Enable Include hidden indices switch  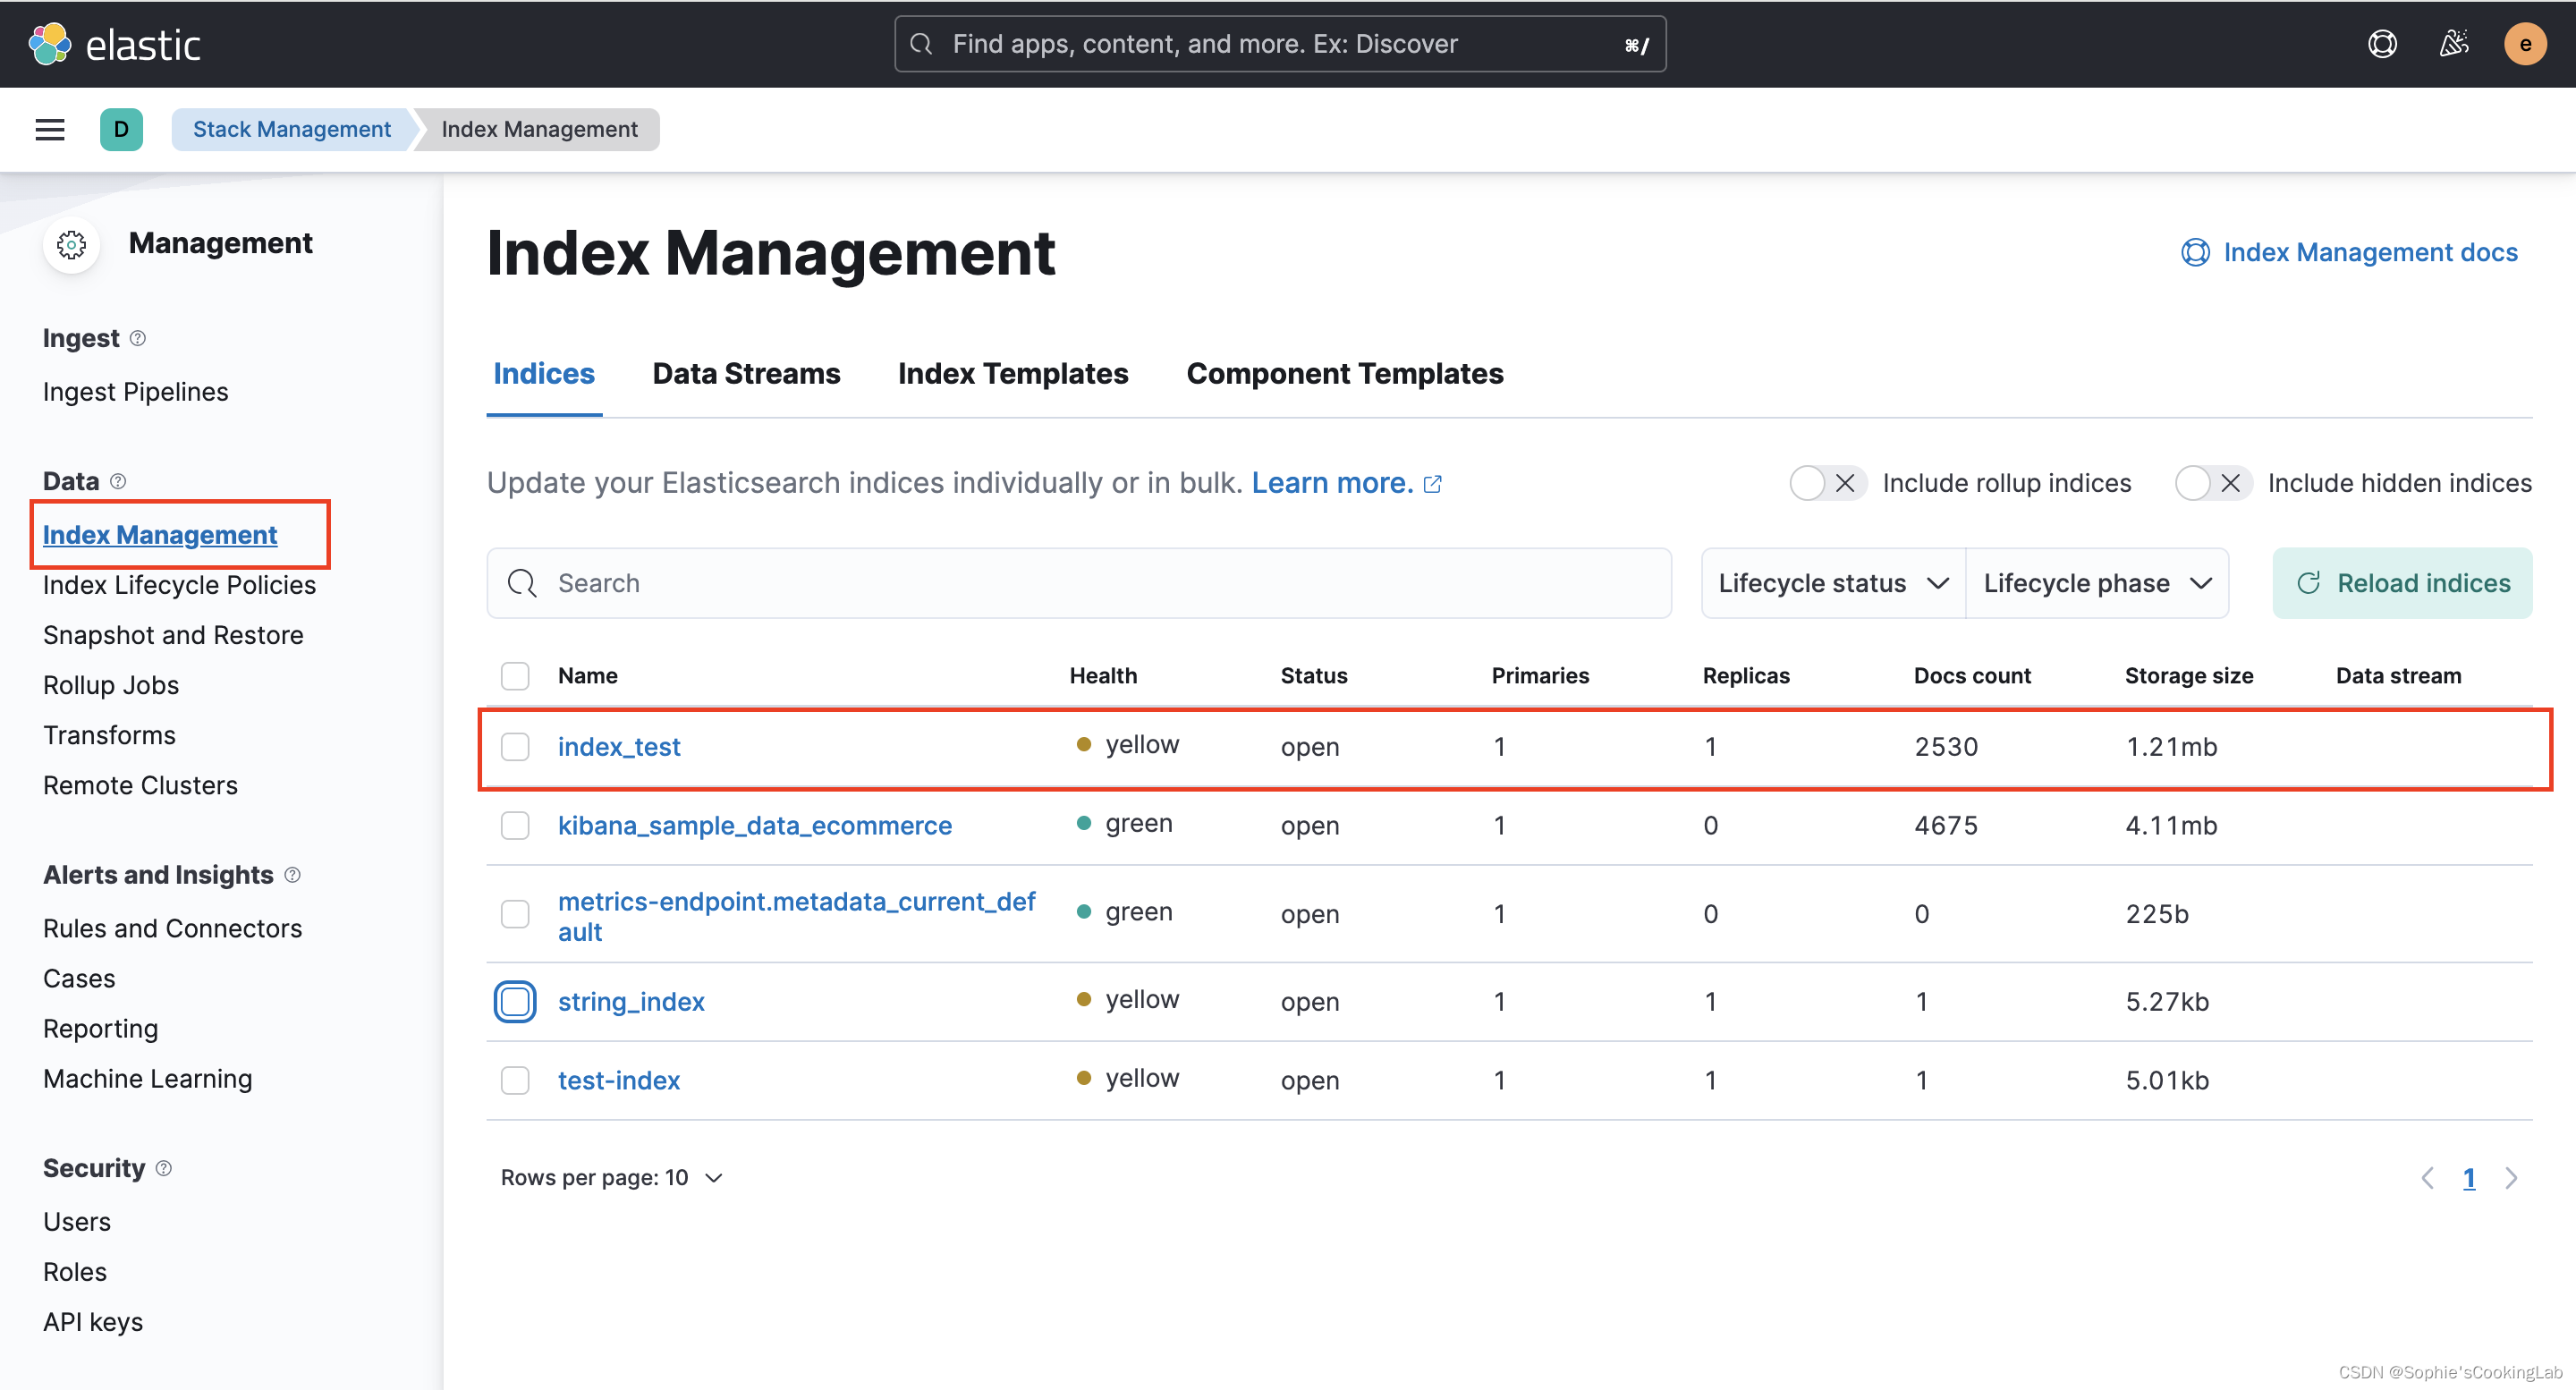pyautogui.click(x=2212, y=483)
